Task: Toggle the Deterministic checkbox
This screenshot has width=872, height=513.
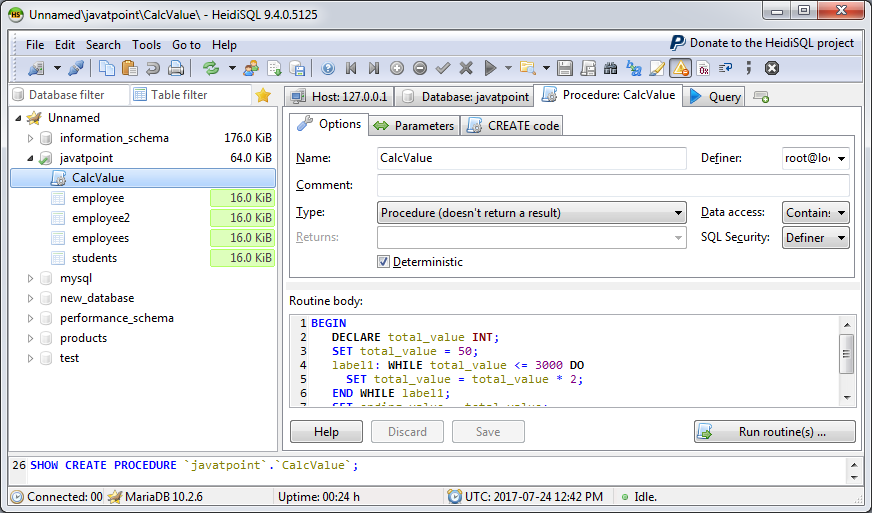Action: pos(383,262)
